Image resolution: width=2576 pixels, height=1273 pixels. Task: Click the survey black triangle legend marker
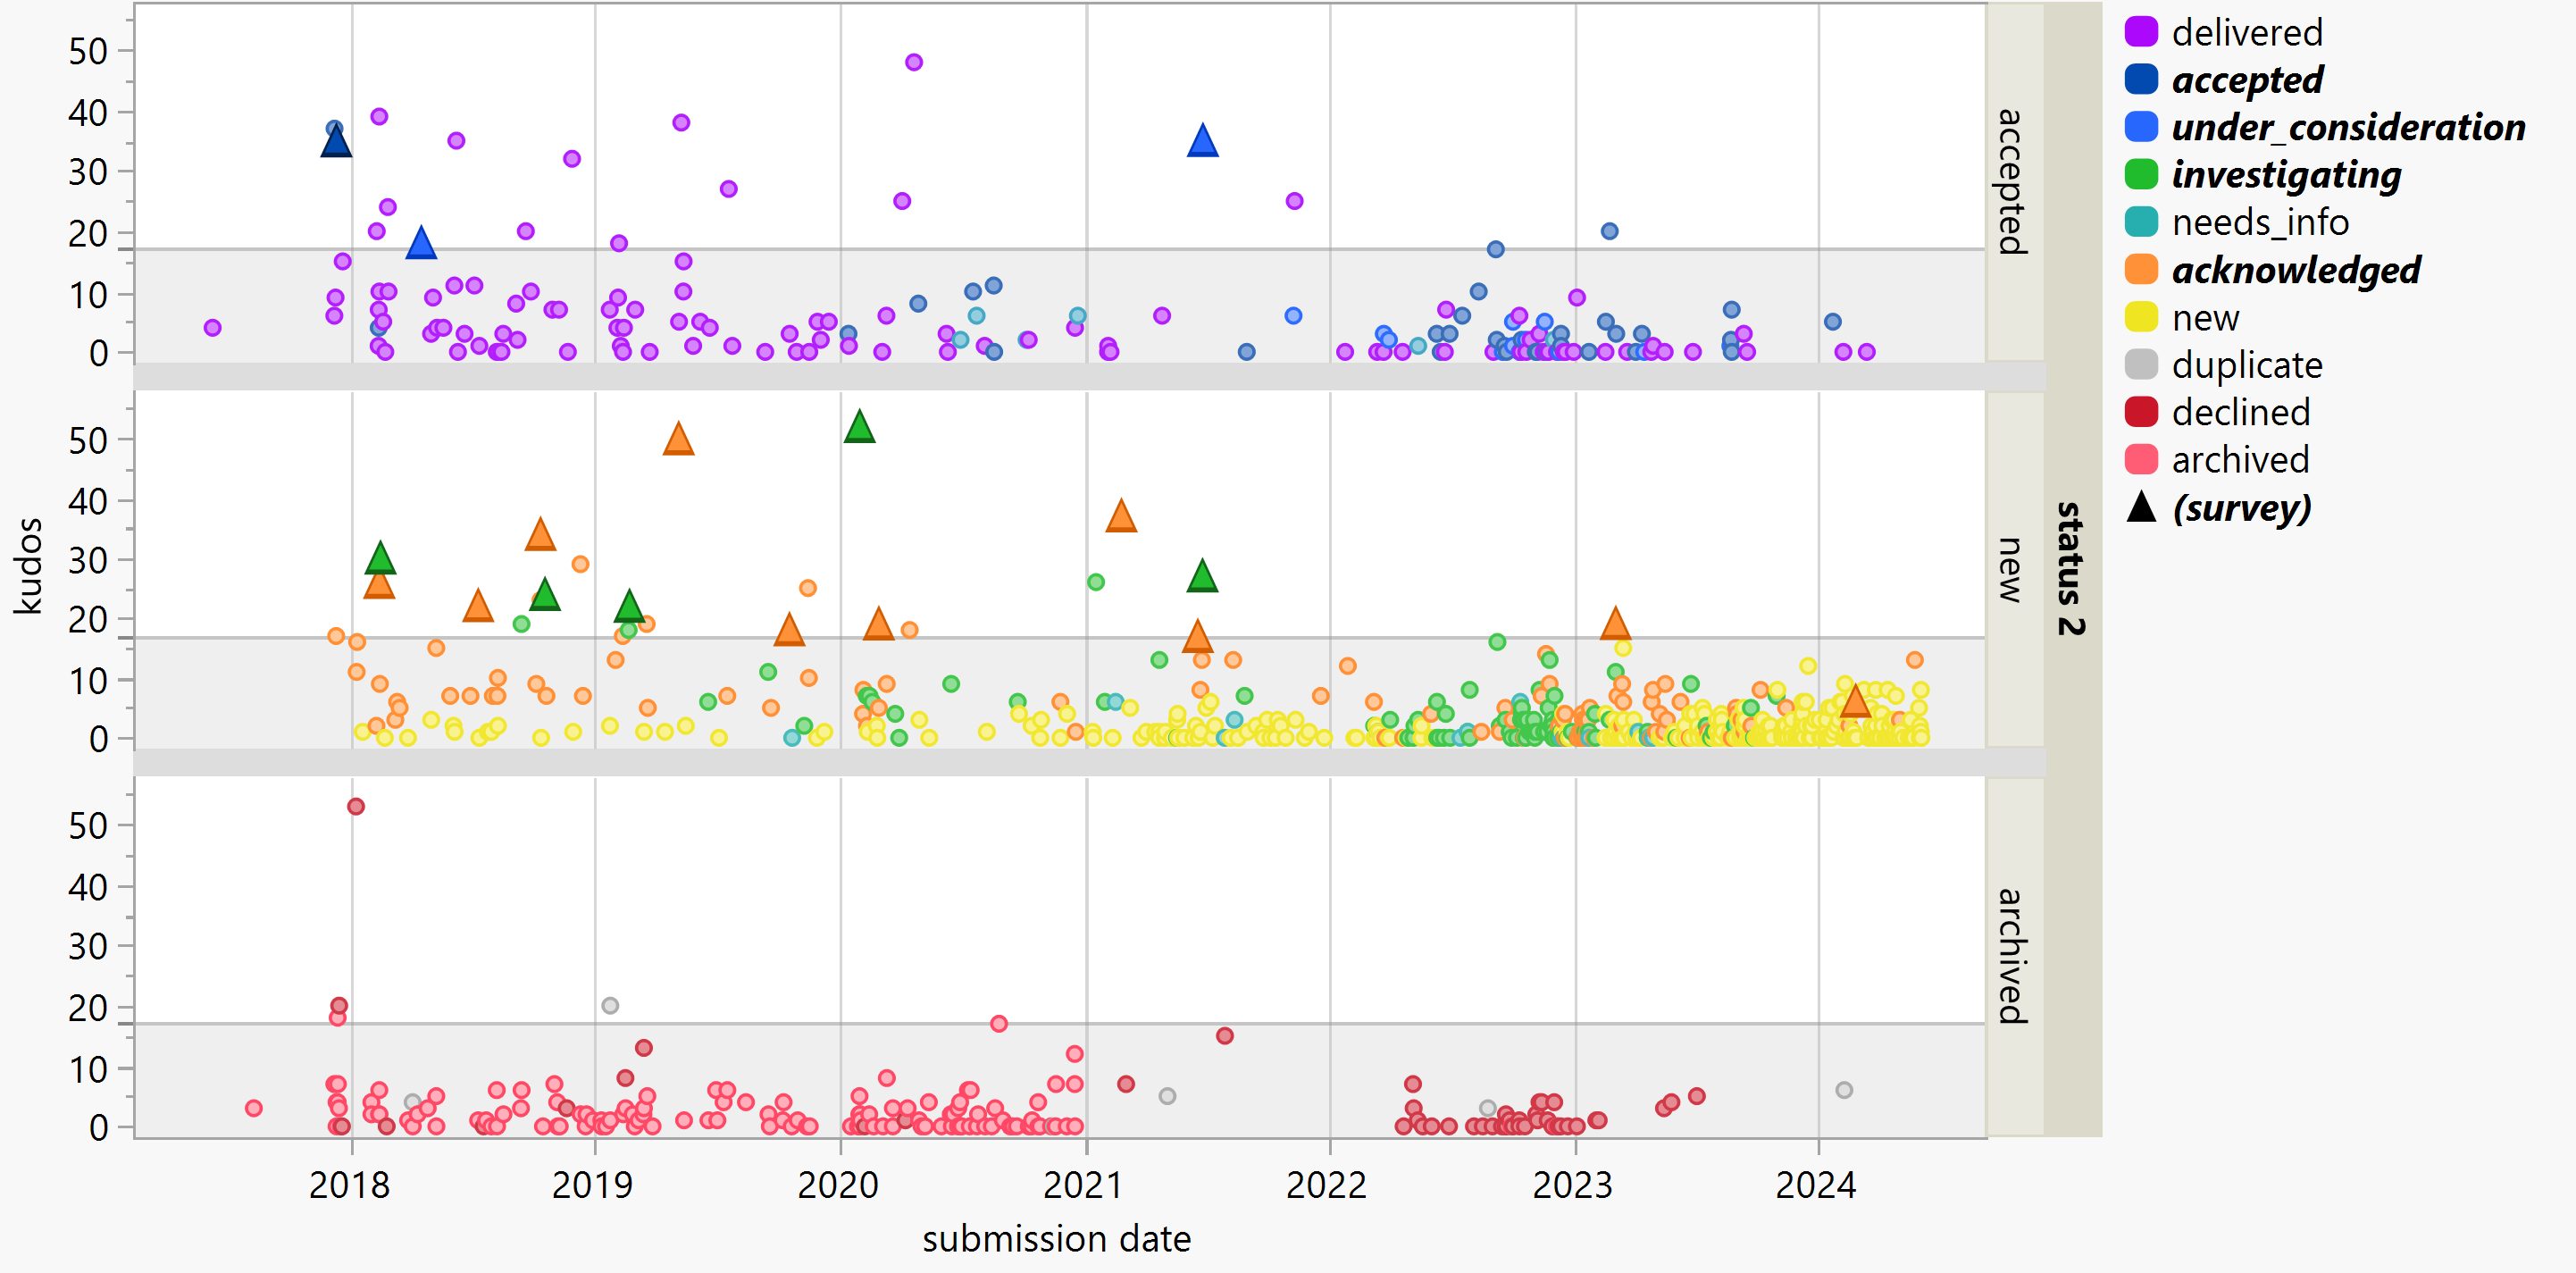(2140, 508)
